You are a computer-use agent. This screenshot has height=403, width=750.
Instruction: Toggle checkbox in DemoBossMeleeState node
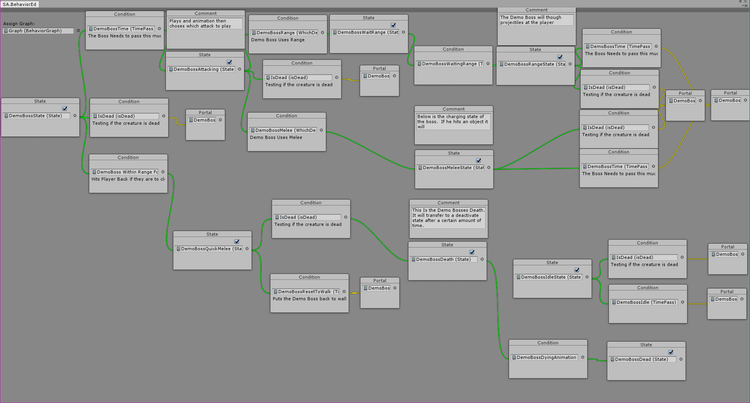[478, 161]
